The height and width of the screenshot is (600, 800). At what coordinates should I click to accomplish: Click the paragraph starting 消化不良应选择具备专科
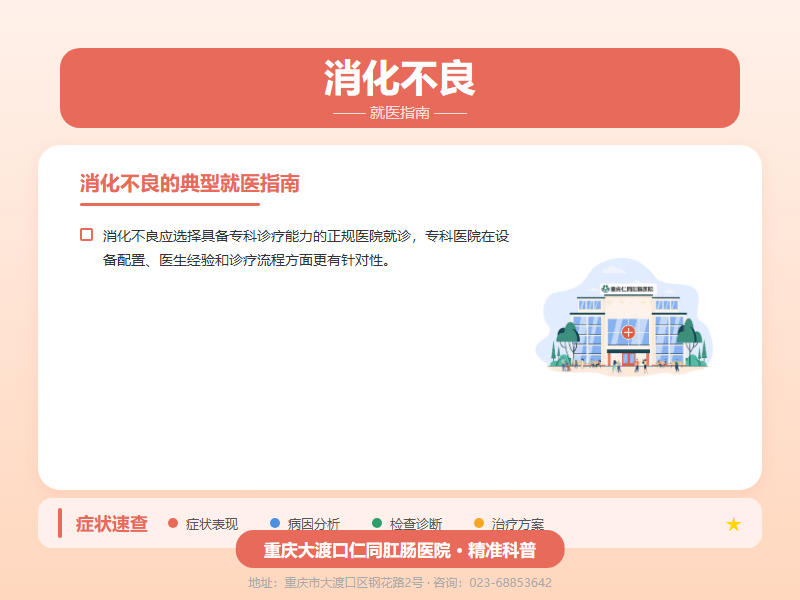pyautogui.click(x=306, y=248)
